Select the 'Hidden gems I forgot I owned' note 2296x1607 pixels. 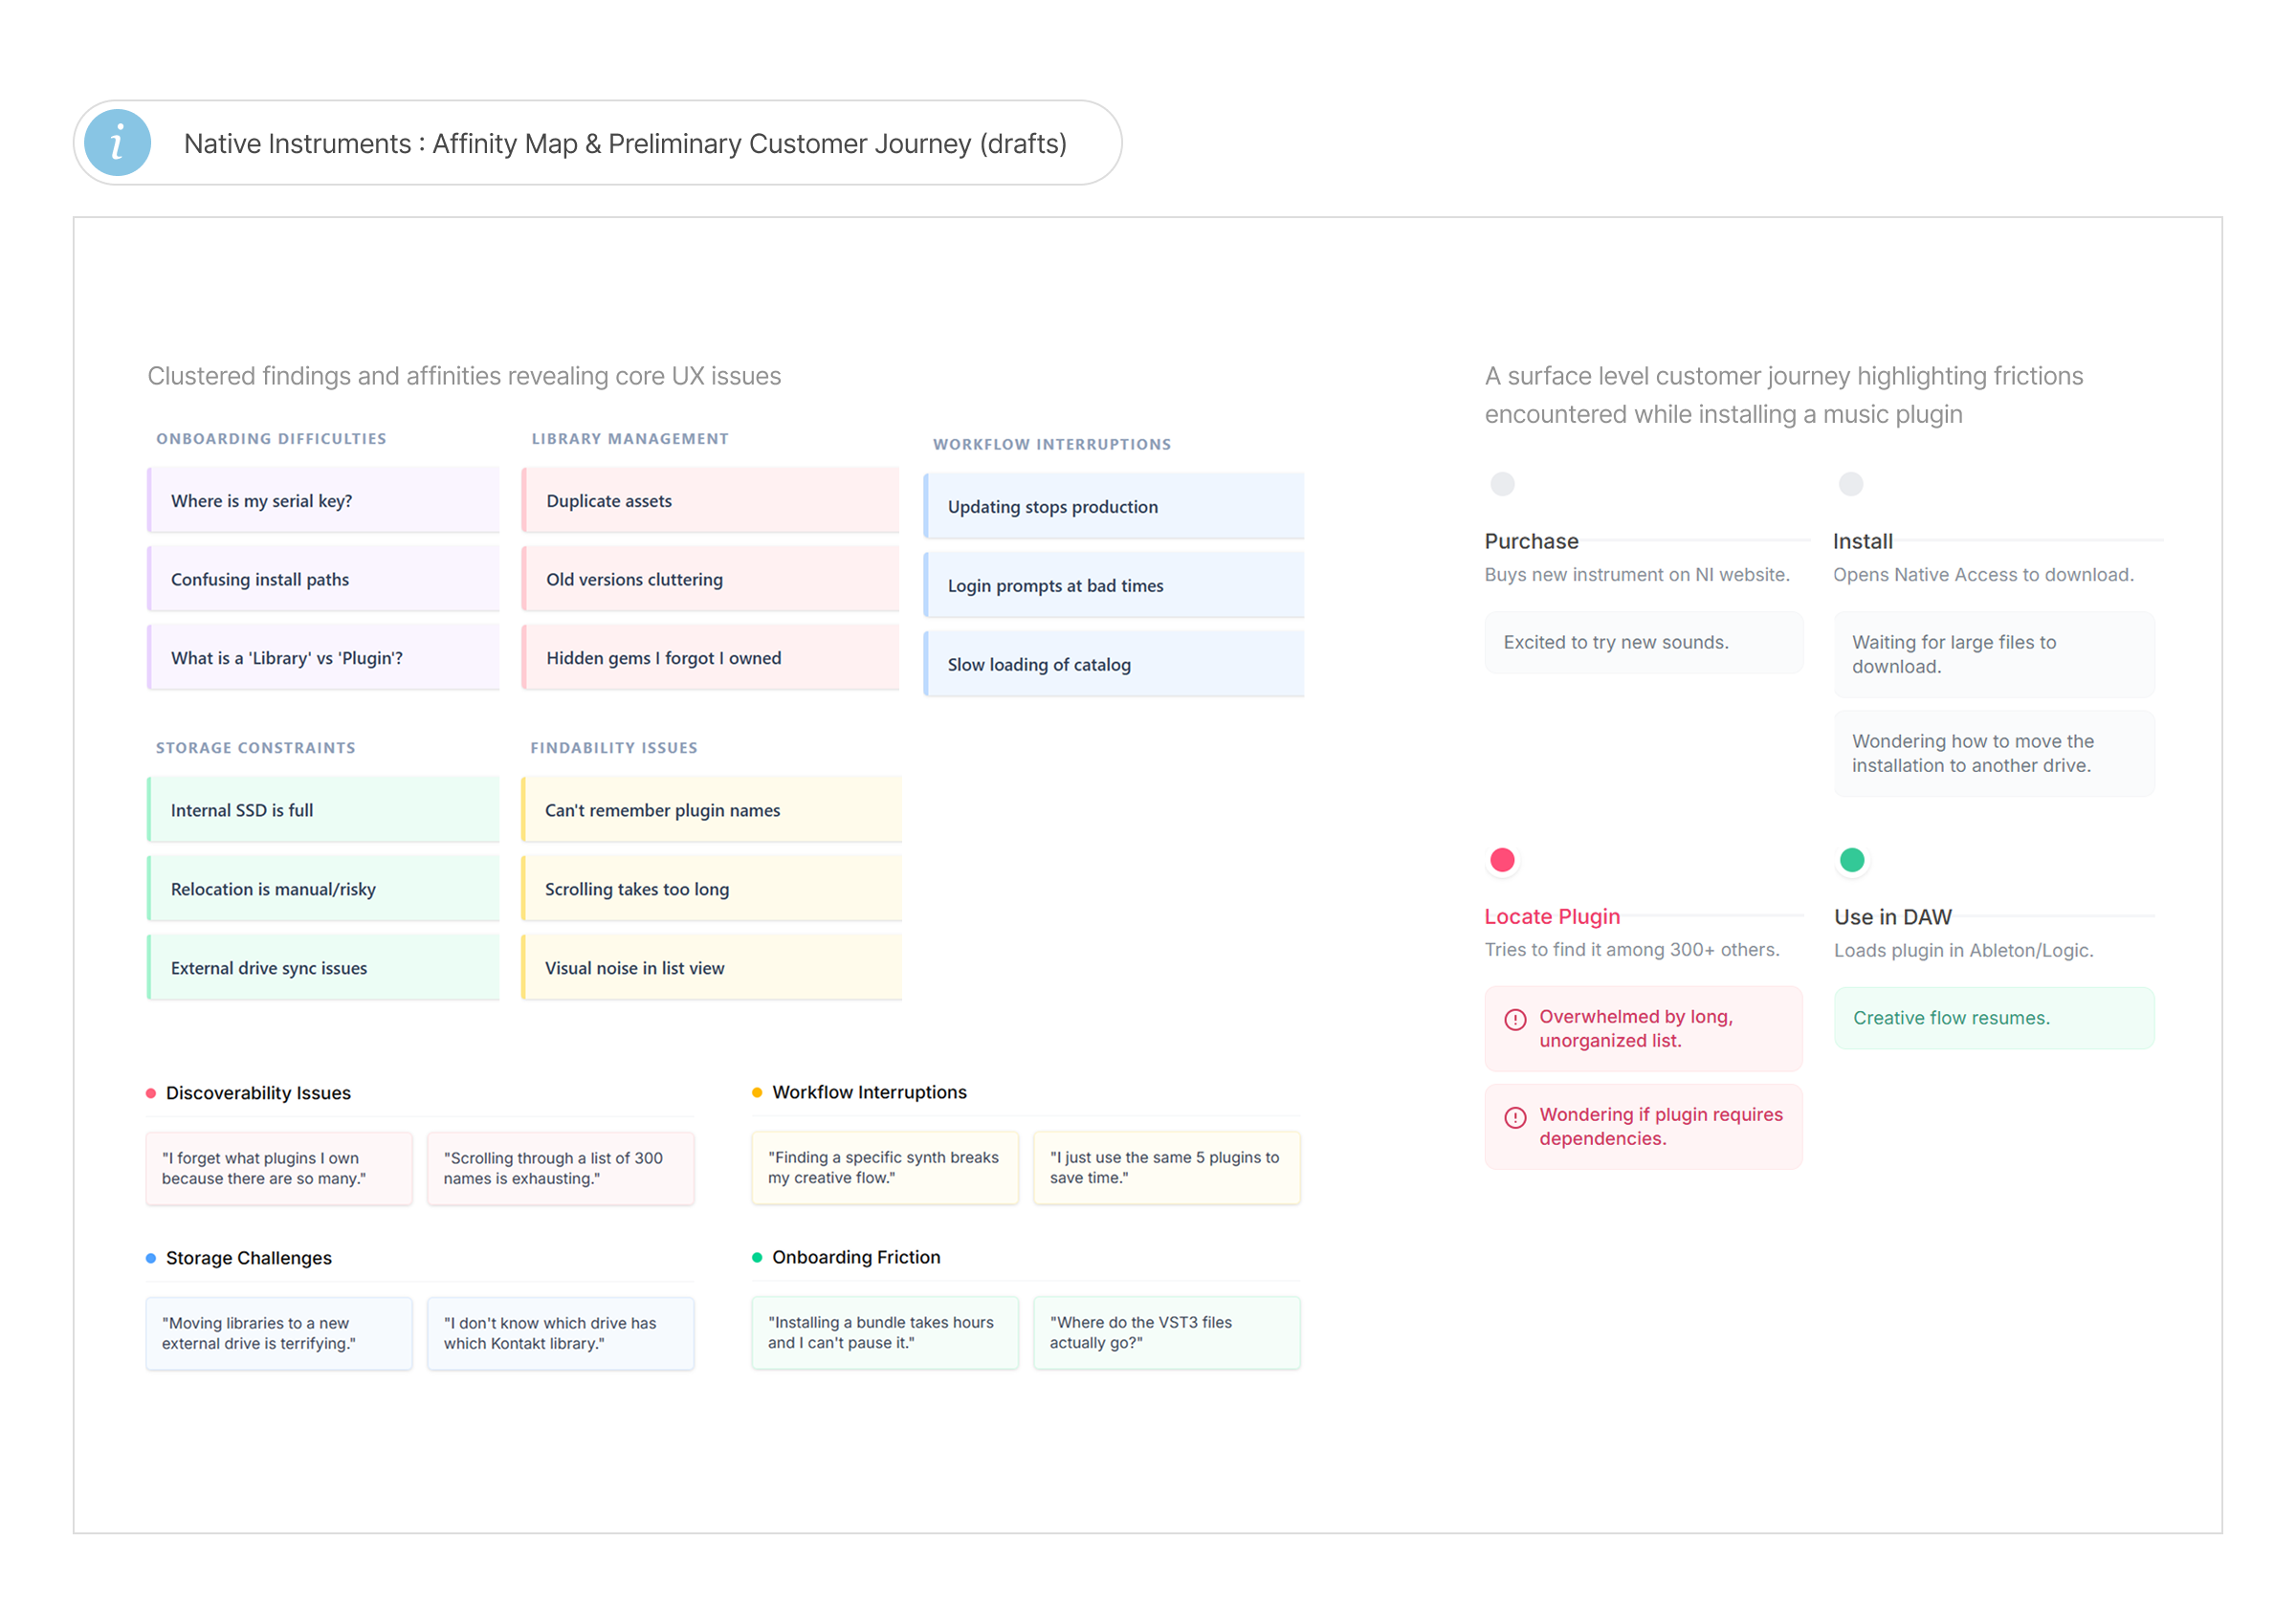[710, 658]
